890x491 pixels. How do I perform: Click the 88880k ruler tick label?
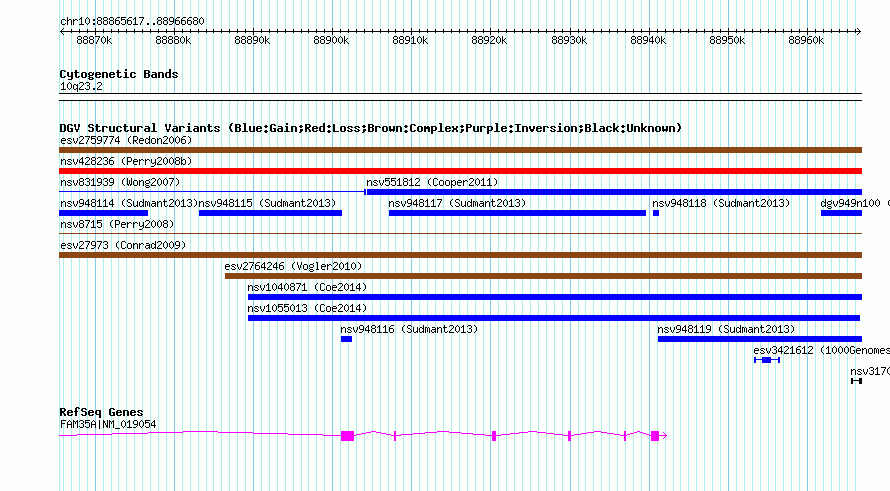(x=173, y=40)
